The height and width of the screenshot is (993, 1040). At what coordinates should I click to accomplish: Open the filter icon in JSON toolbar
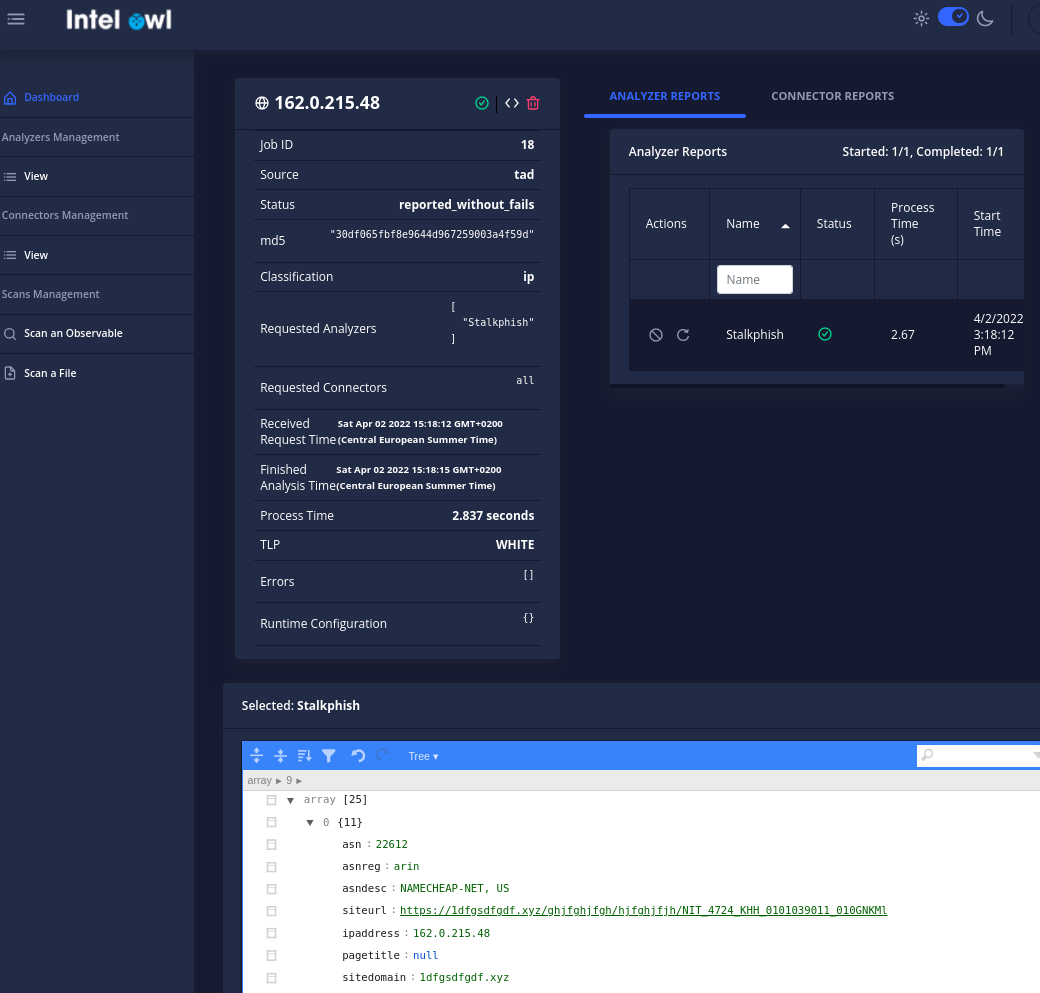[x=328, y=756]
